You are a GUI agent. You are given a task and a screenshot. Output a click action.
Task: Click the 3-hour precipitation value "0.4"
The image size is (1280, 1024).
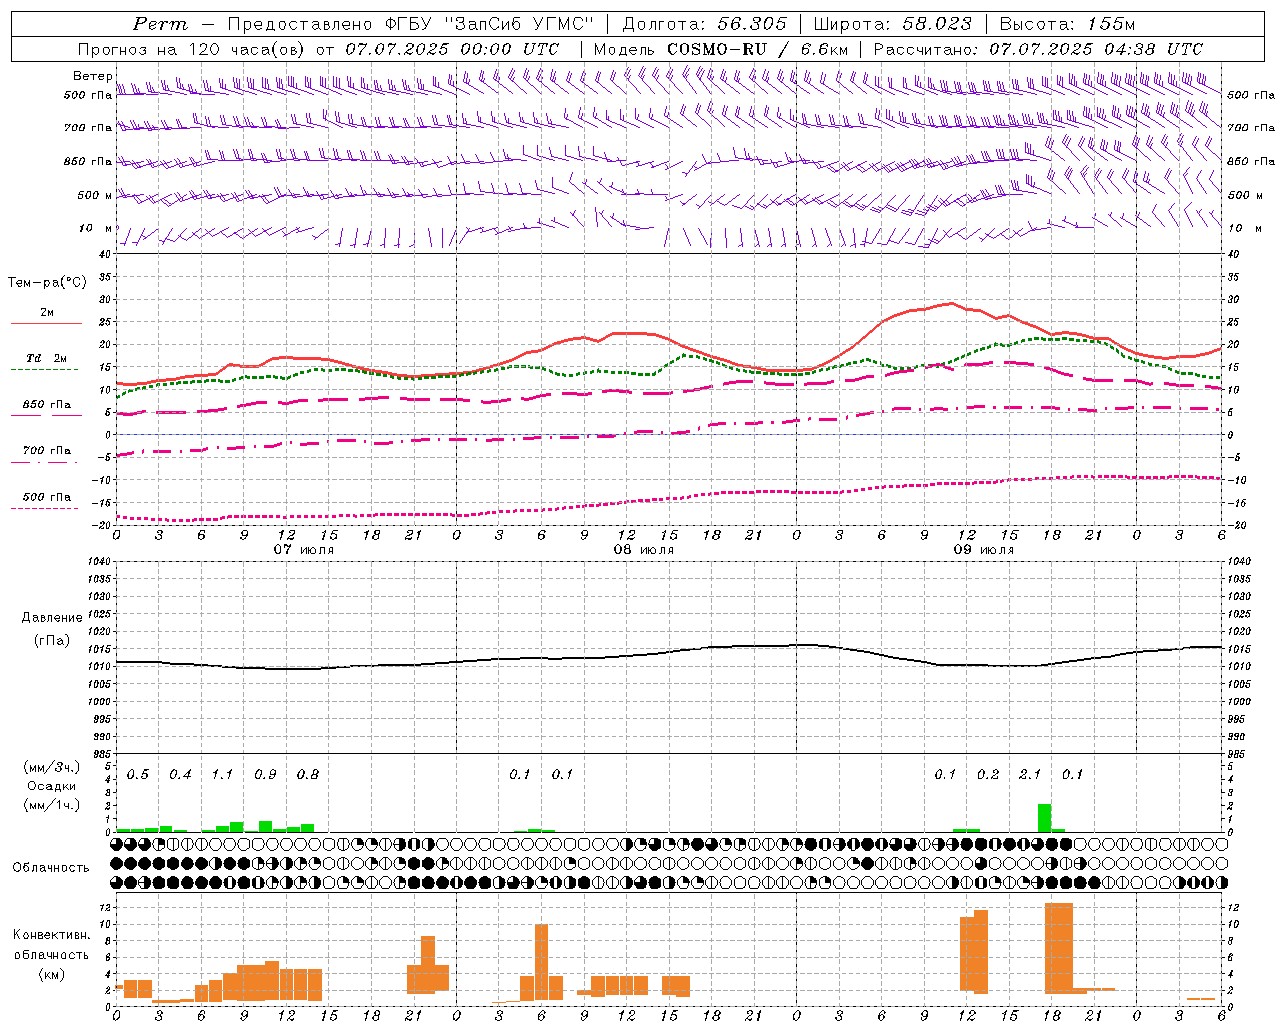point(180,774)
